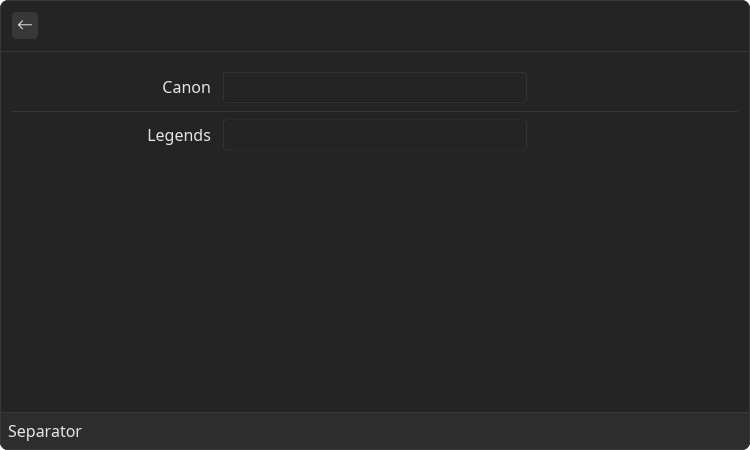
Task: Focus the Canon text field
Action: click(x=375, y=87)
